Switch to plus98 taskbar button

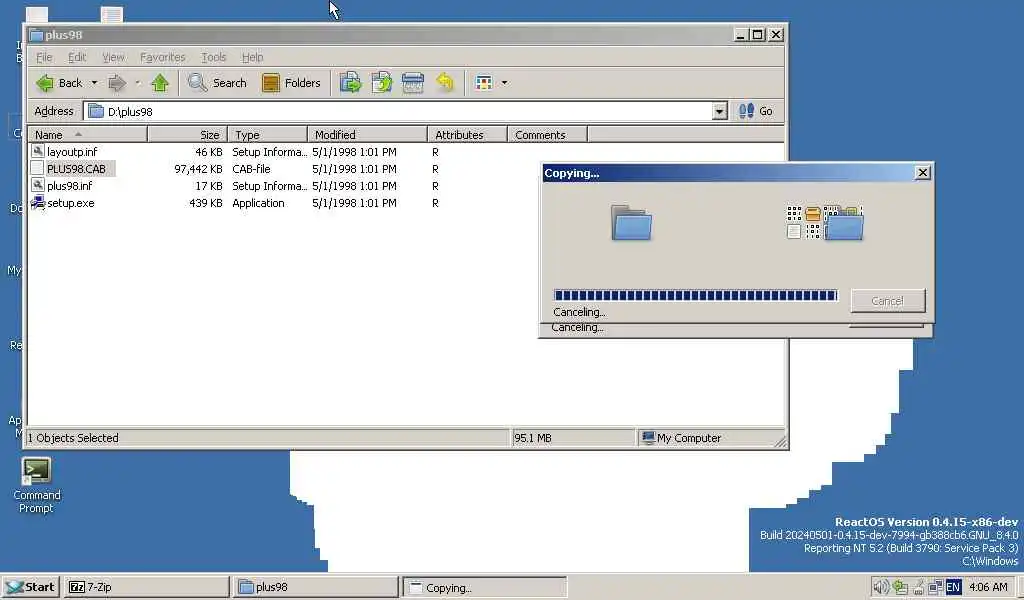click(316, 587)
